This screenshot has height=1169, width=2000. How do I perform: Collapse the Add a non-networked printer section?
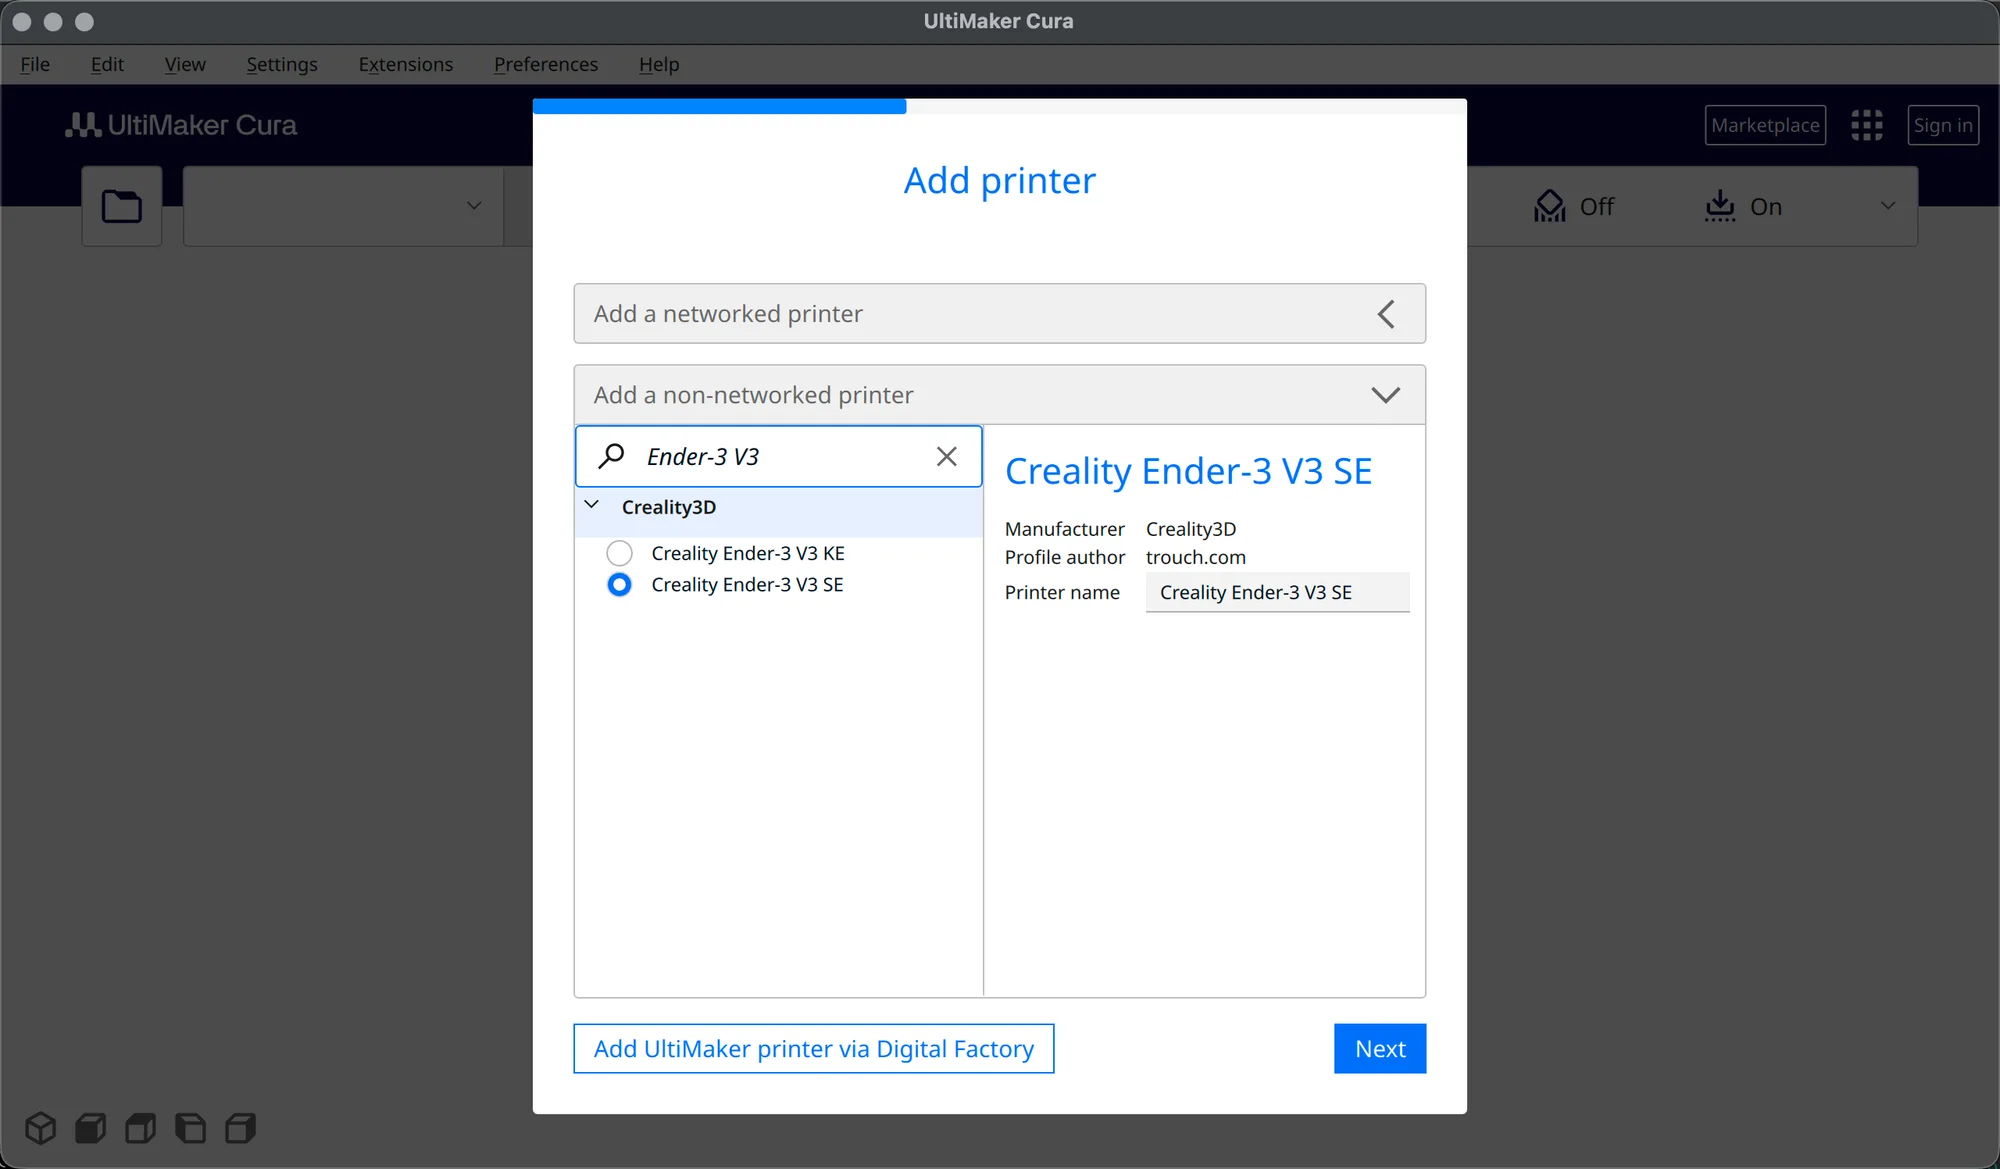coord(999,395)
